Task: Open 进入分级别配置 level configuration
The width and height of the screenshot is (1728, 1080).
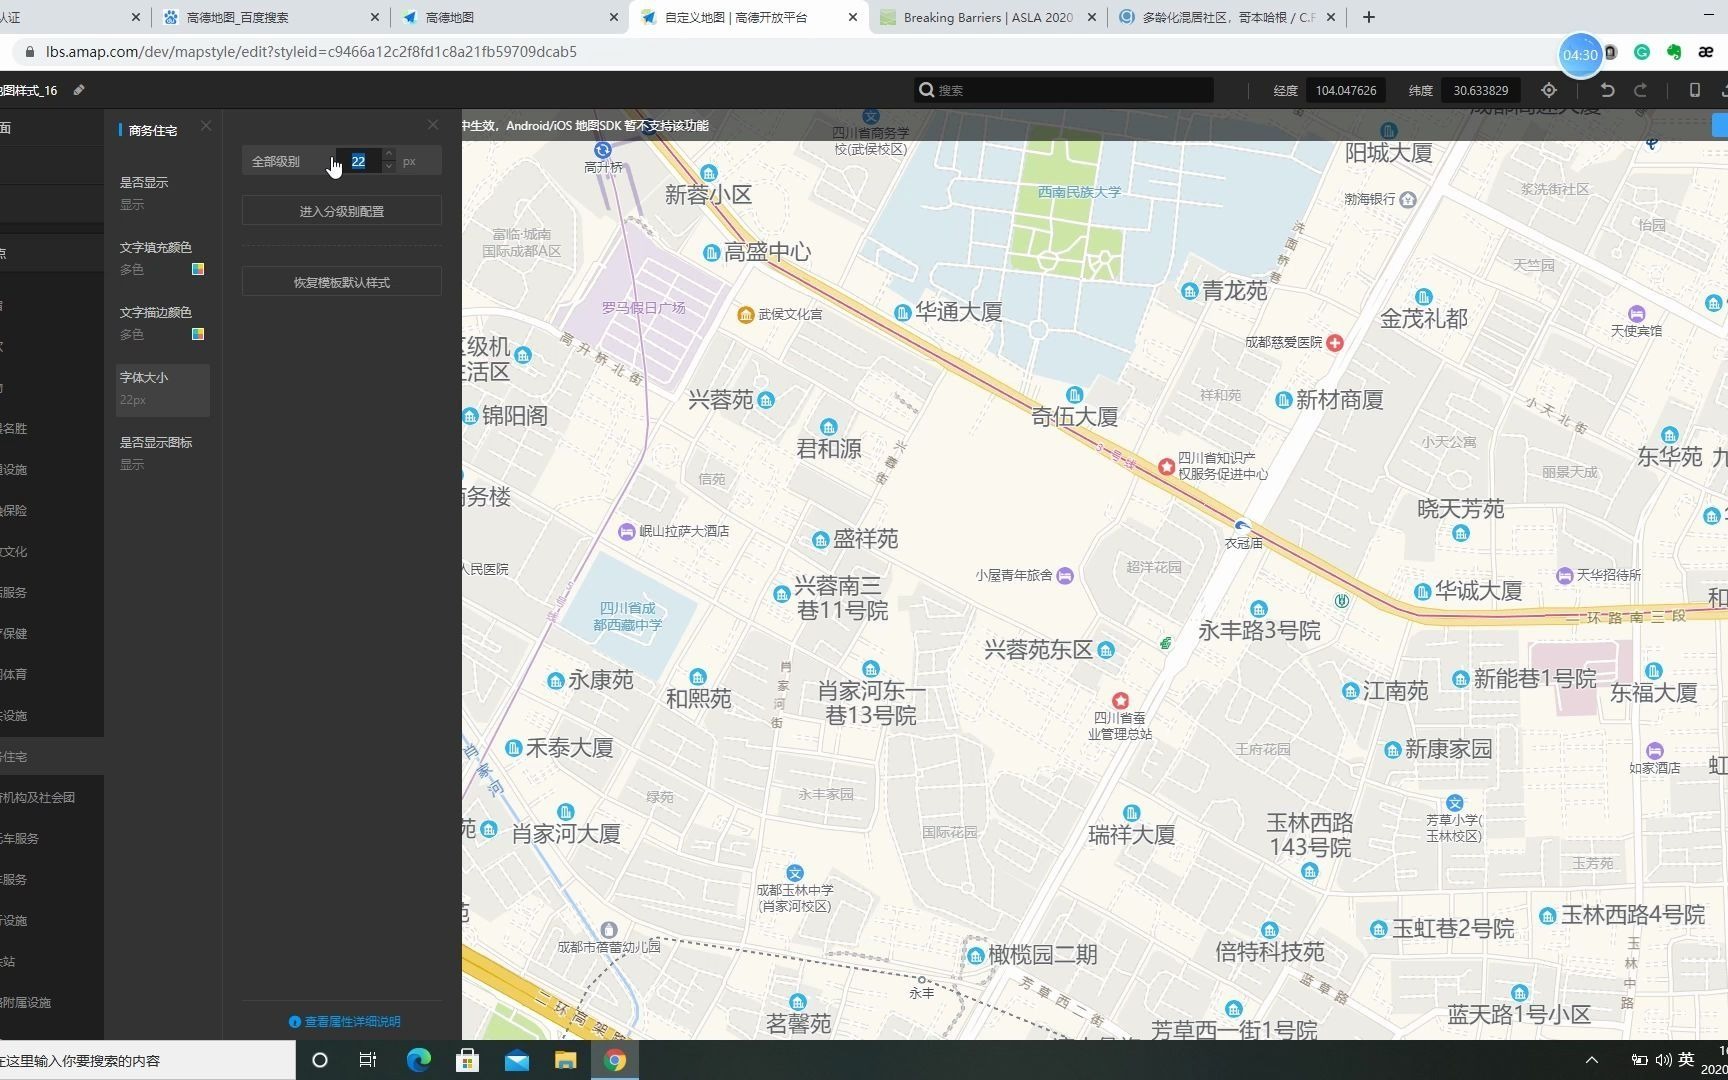Action: click(342, 211)
